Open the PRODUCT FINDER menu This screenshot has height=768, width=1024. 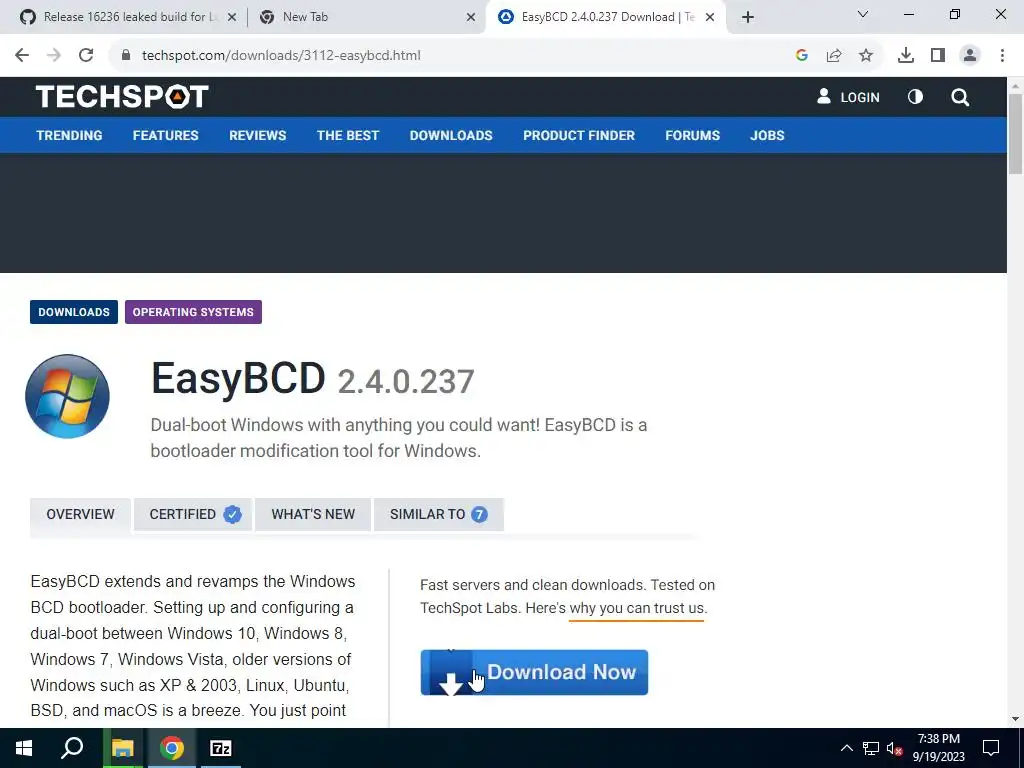coord(579,135)
